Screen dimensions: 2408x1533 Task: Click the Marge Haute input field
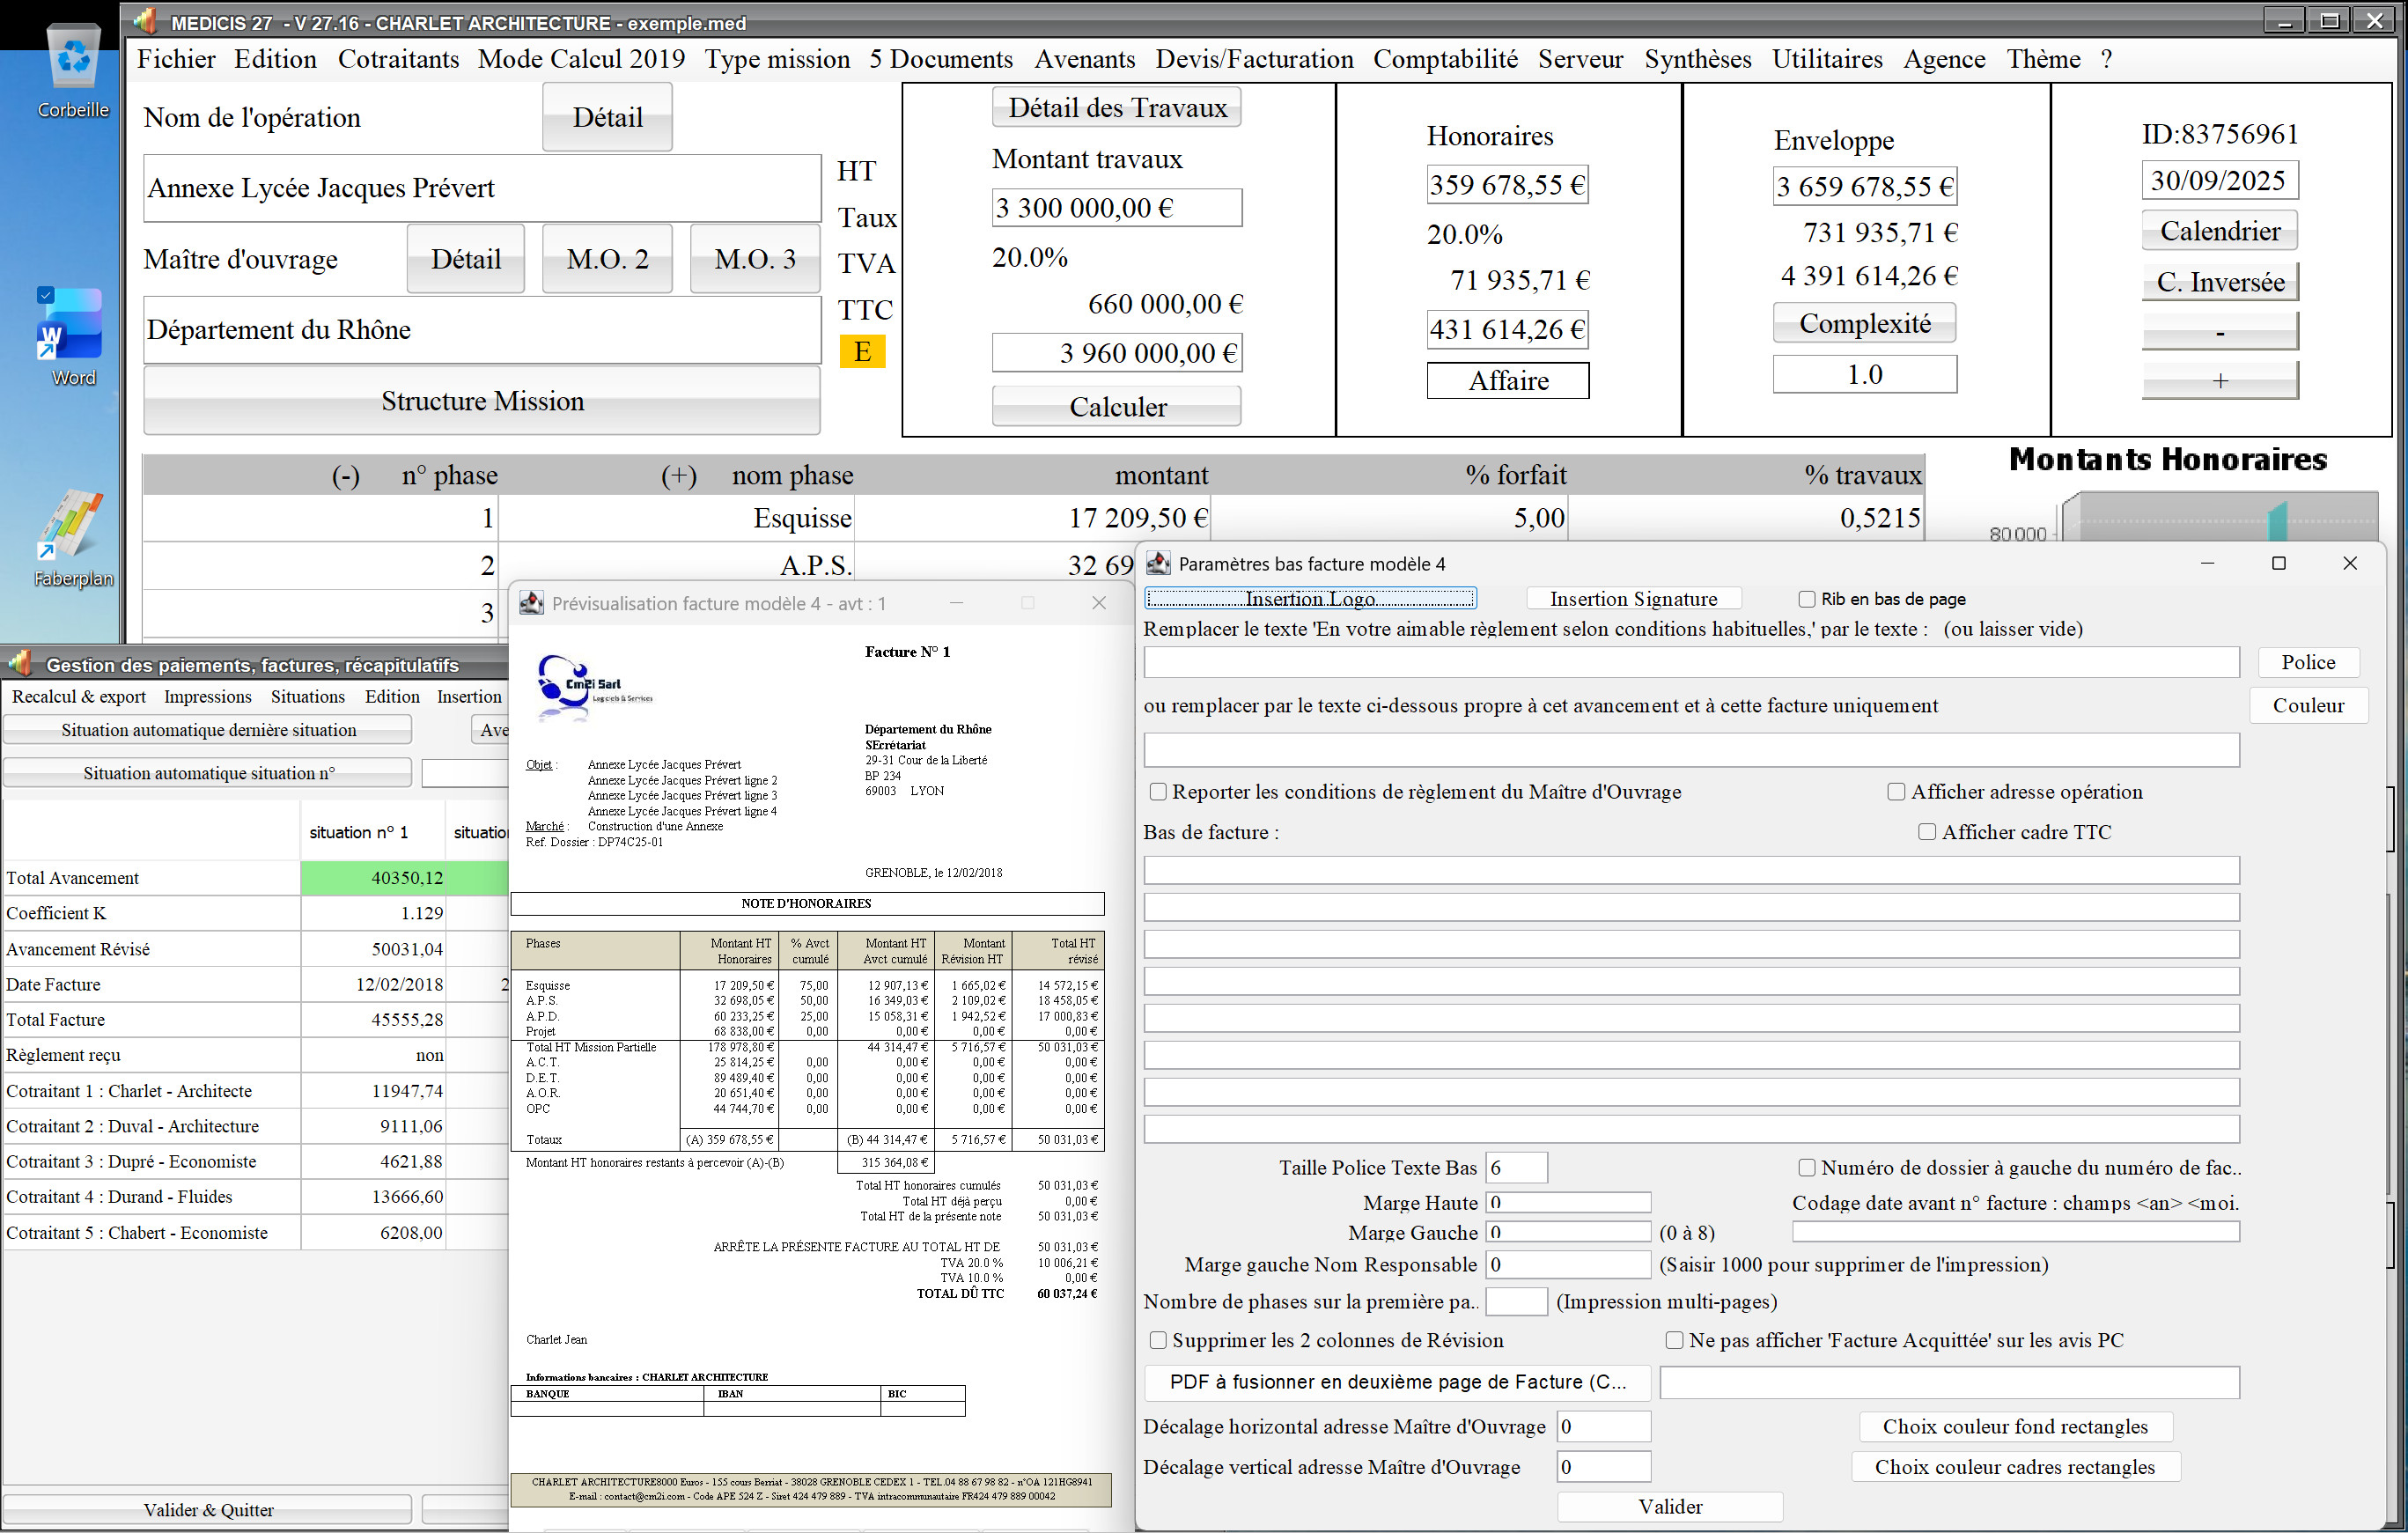(1568, 1202)
